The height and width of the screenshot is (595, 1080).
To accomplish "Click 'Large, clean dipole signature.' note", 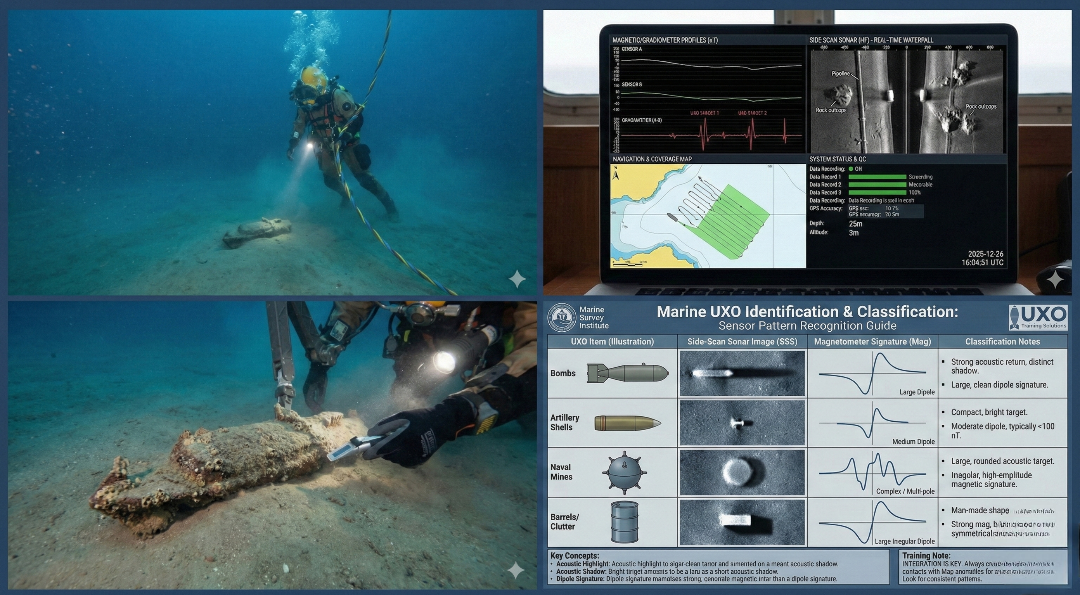I will (999, 385).
